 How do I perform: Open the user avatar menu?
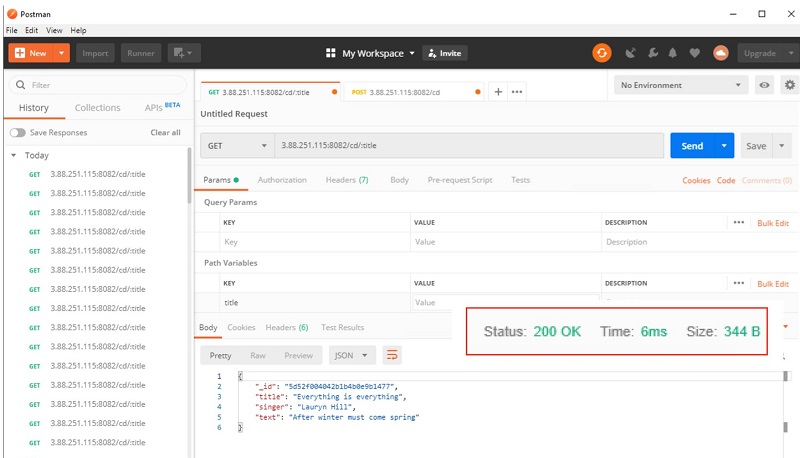(720, 53)
